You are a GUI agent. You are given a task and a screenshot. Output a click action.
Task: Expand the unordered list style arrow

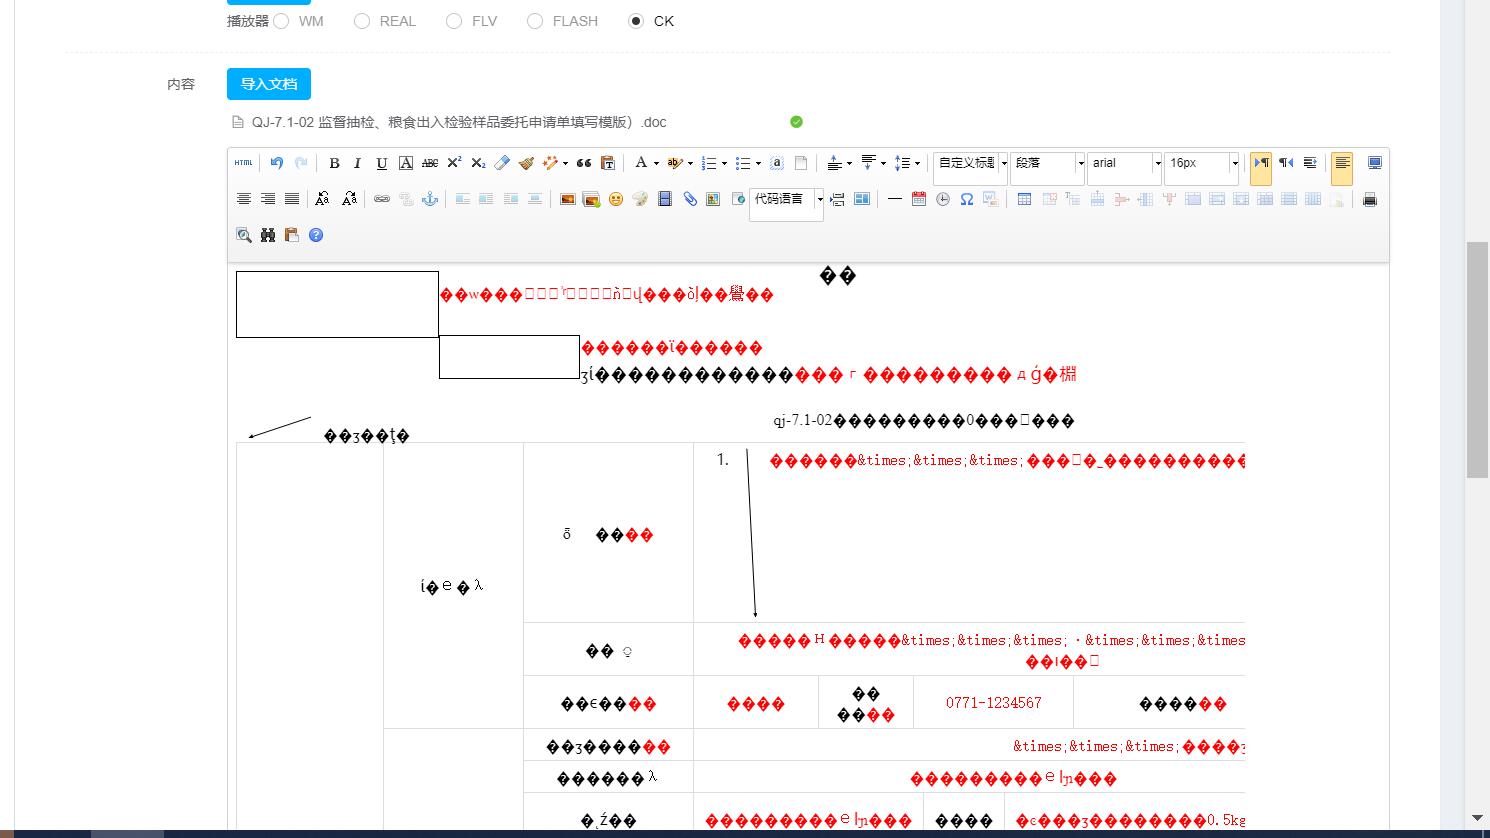(x=758, y=163)
